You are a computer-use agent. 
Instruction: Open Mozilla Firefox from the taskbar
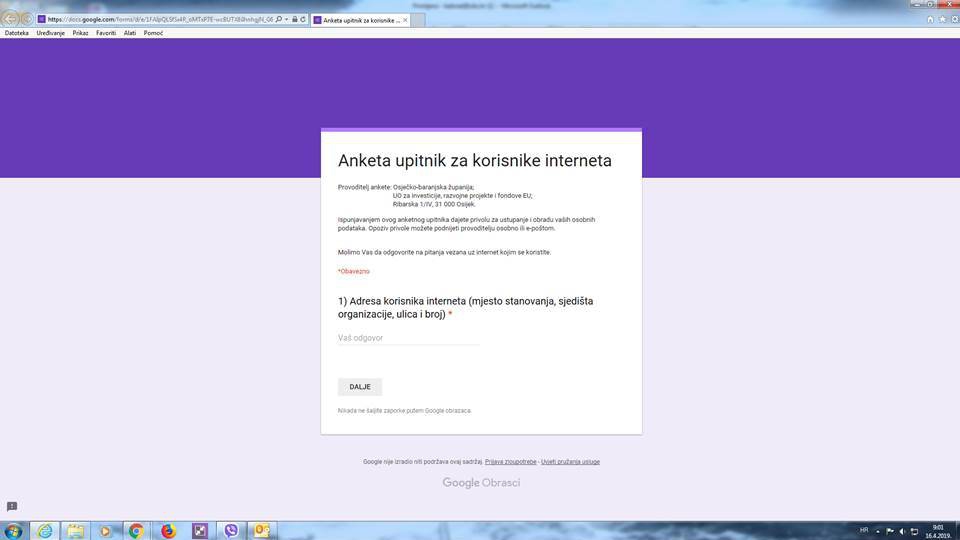[x=168, y=531]
